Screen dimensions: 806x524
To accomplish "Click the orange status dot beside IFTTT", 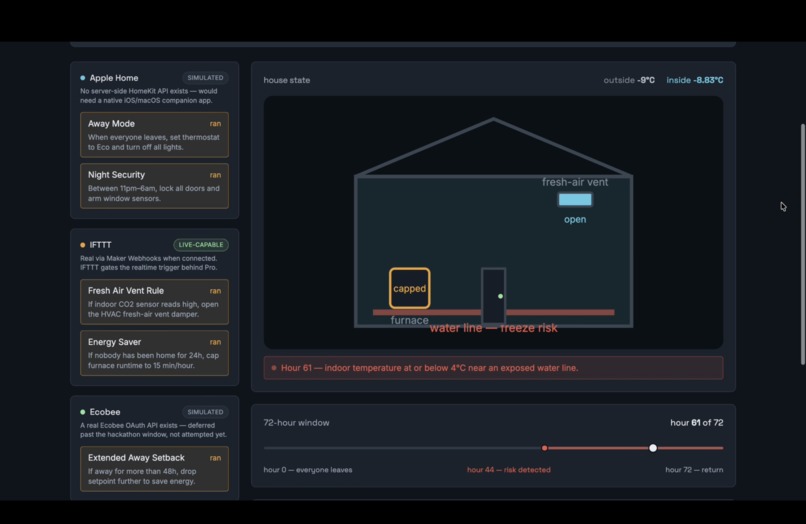I will (x=83, y=245).
